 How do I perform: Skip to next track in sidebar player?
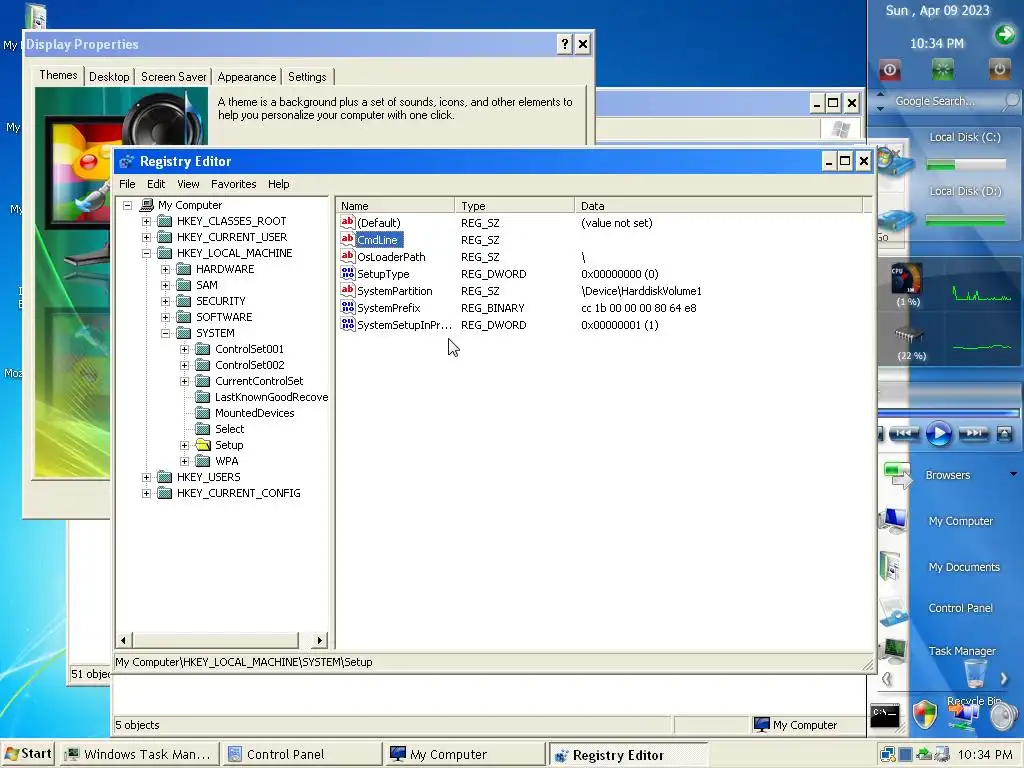973,433
